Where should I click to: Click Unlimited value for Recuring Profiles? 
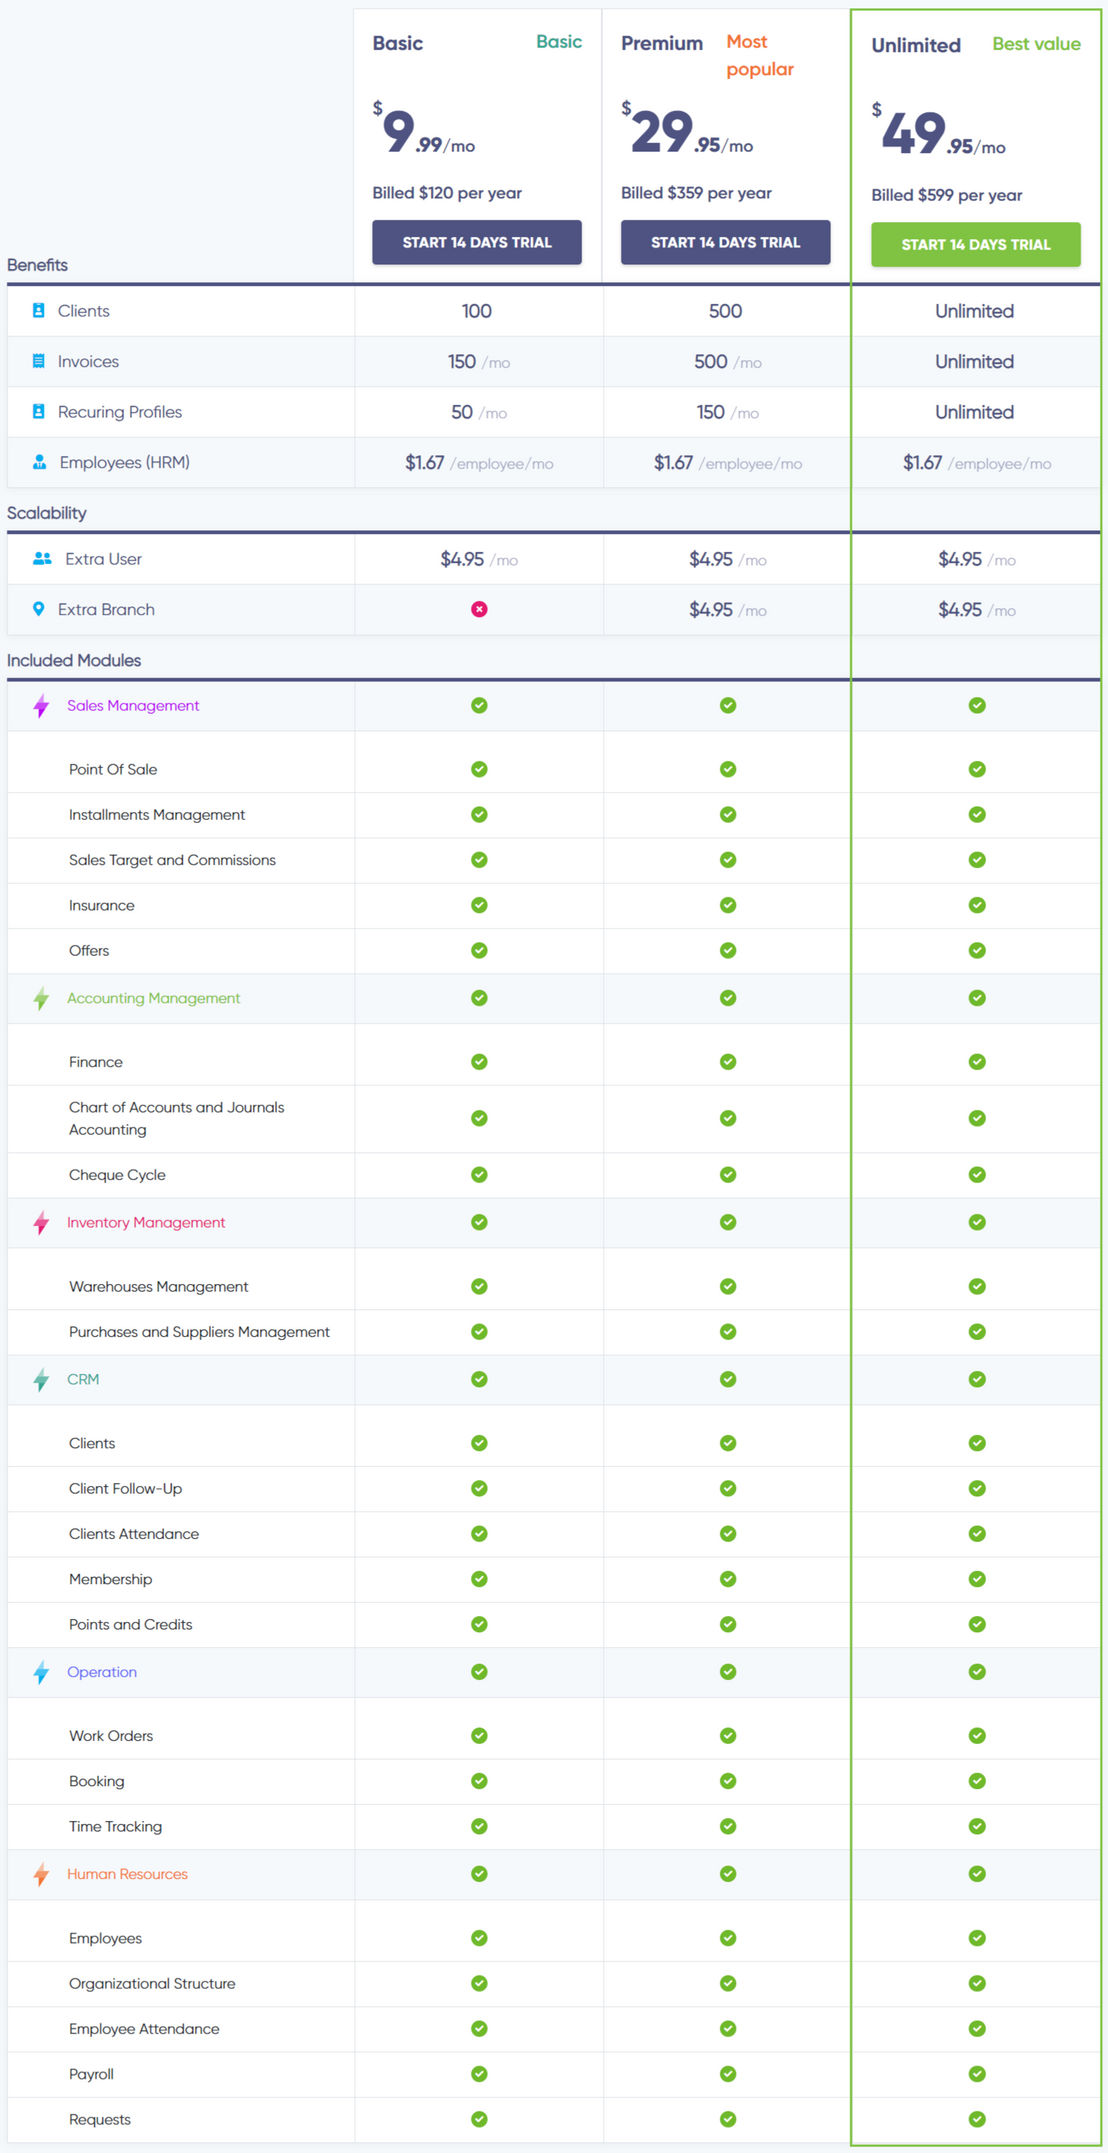point(975,412)
